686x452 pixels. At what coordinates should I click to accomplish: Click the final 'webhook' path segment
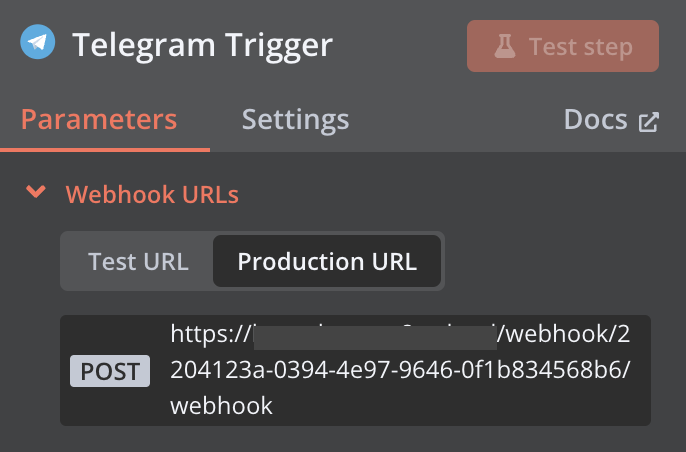221,406
